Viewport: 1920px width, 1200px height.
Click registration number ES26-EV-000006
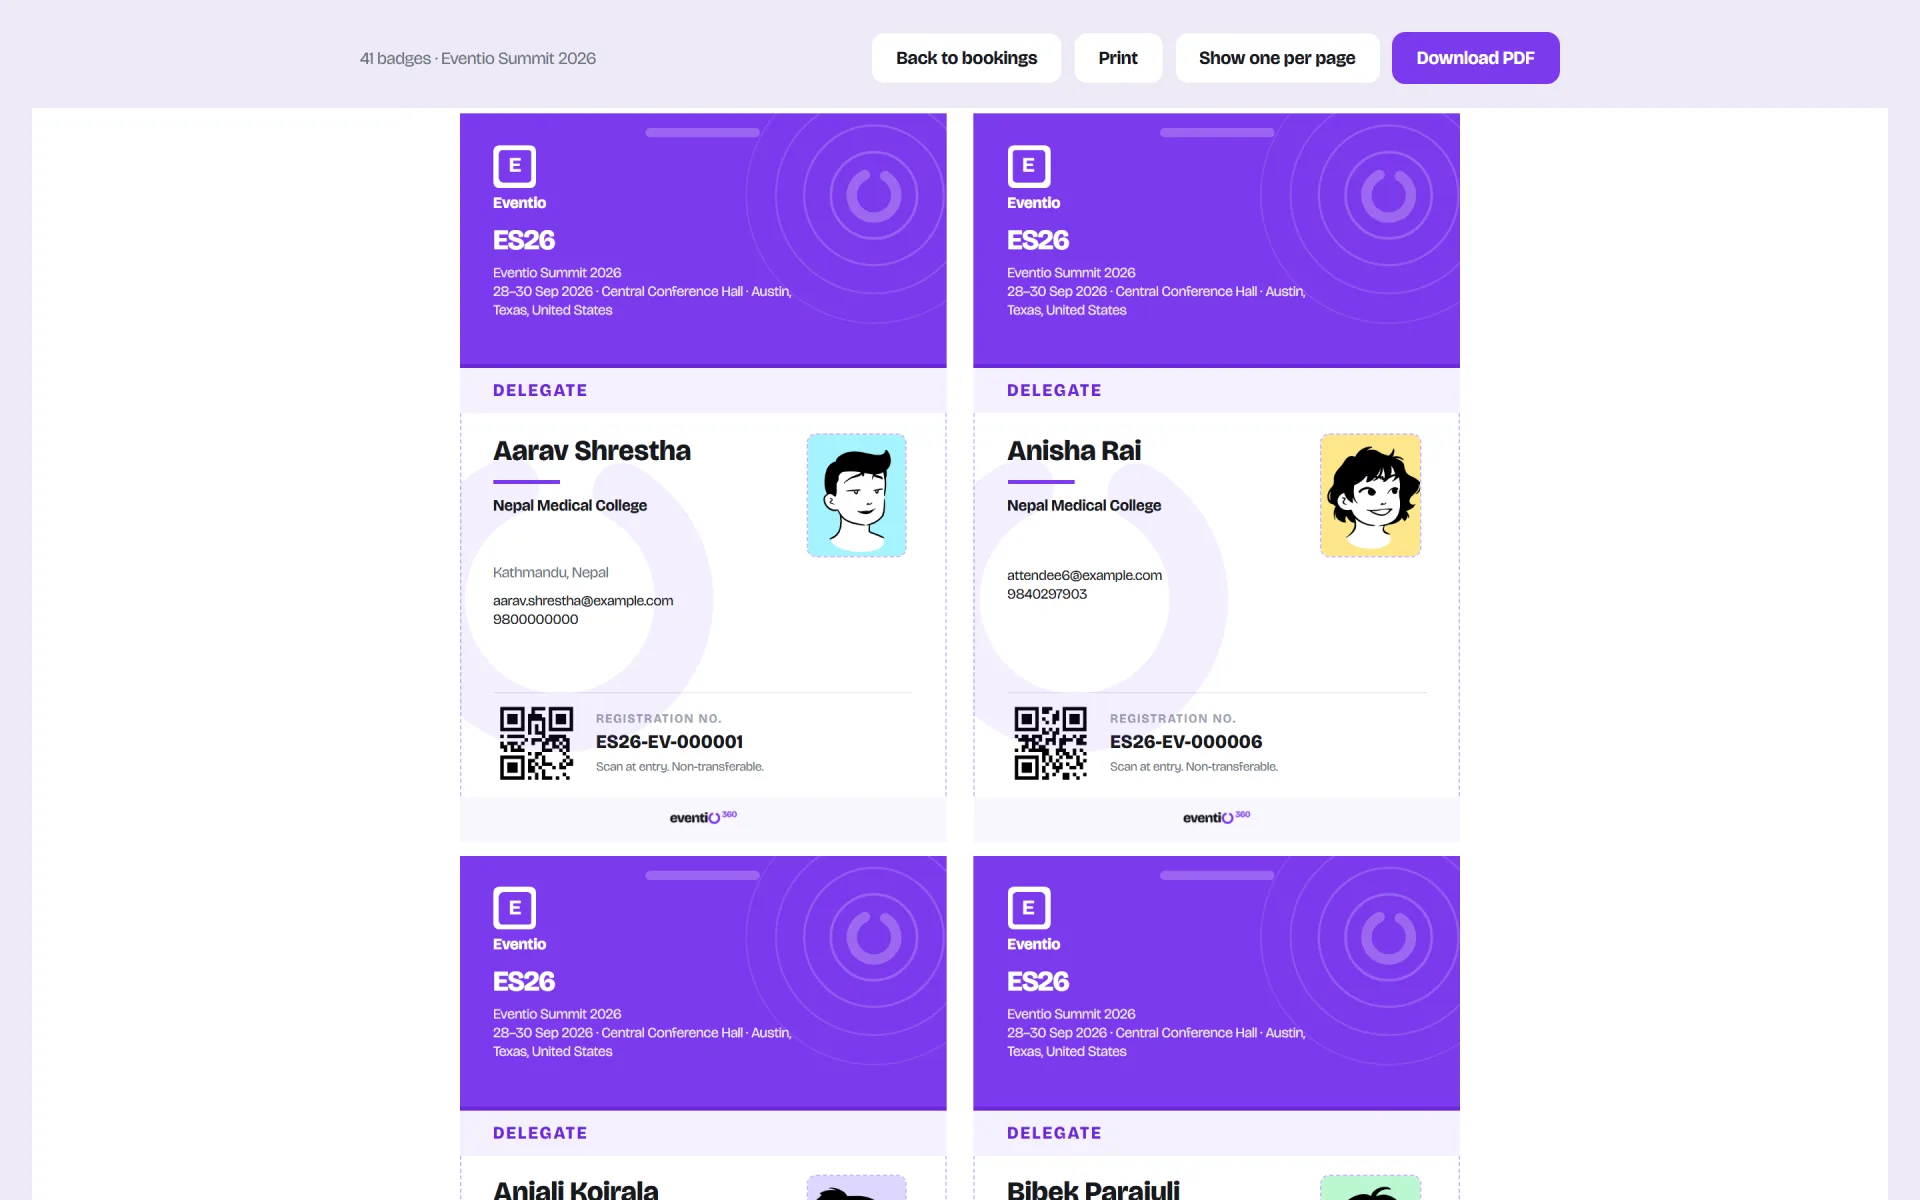click(1186, 742)
